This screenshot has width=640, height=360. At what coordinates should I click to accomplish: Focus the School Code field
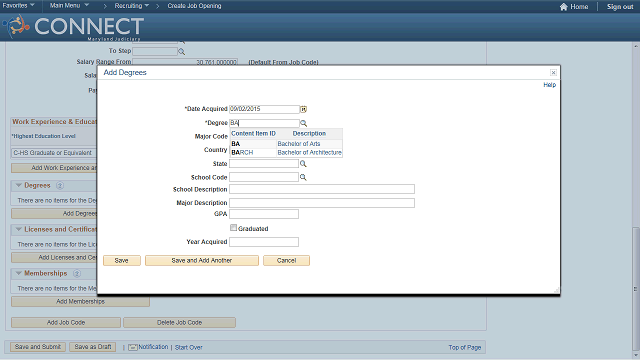pos(264,177)
